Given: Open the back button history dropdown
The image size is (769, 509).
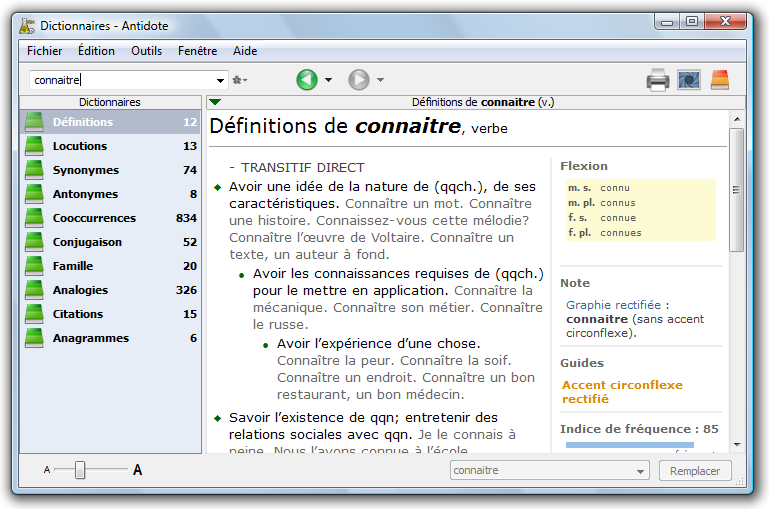Looking at the screenshot, I should [328, 80].
